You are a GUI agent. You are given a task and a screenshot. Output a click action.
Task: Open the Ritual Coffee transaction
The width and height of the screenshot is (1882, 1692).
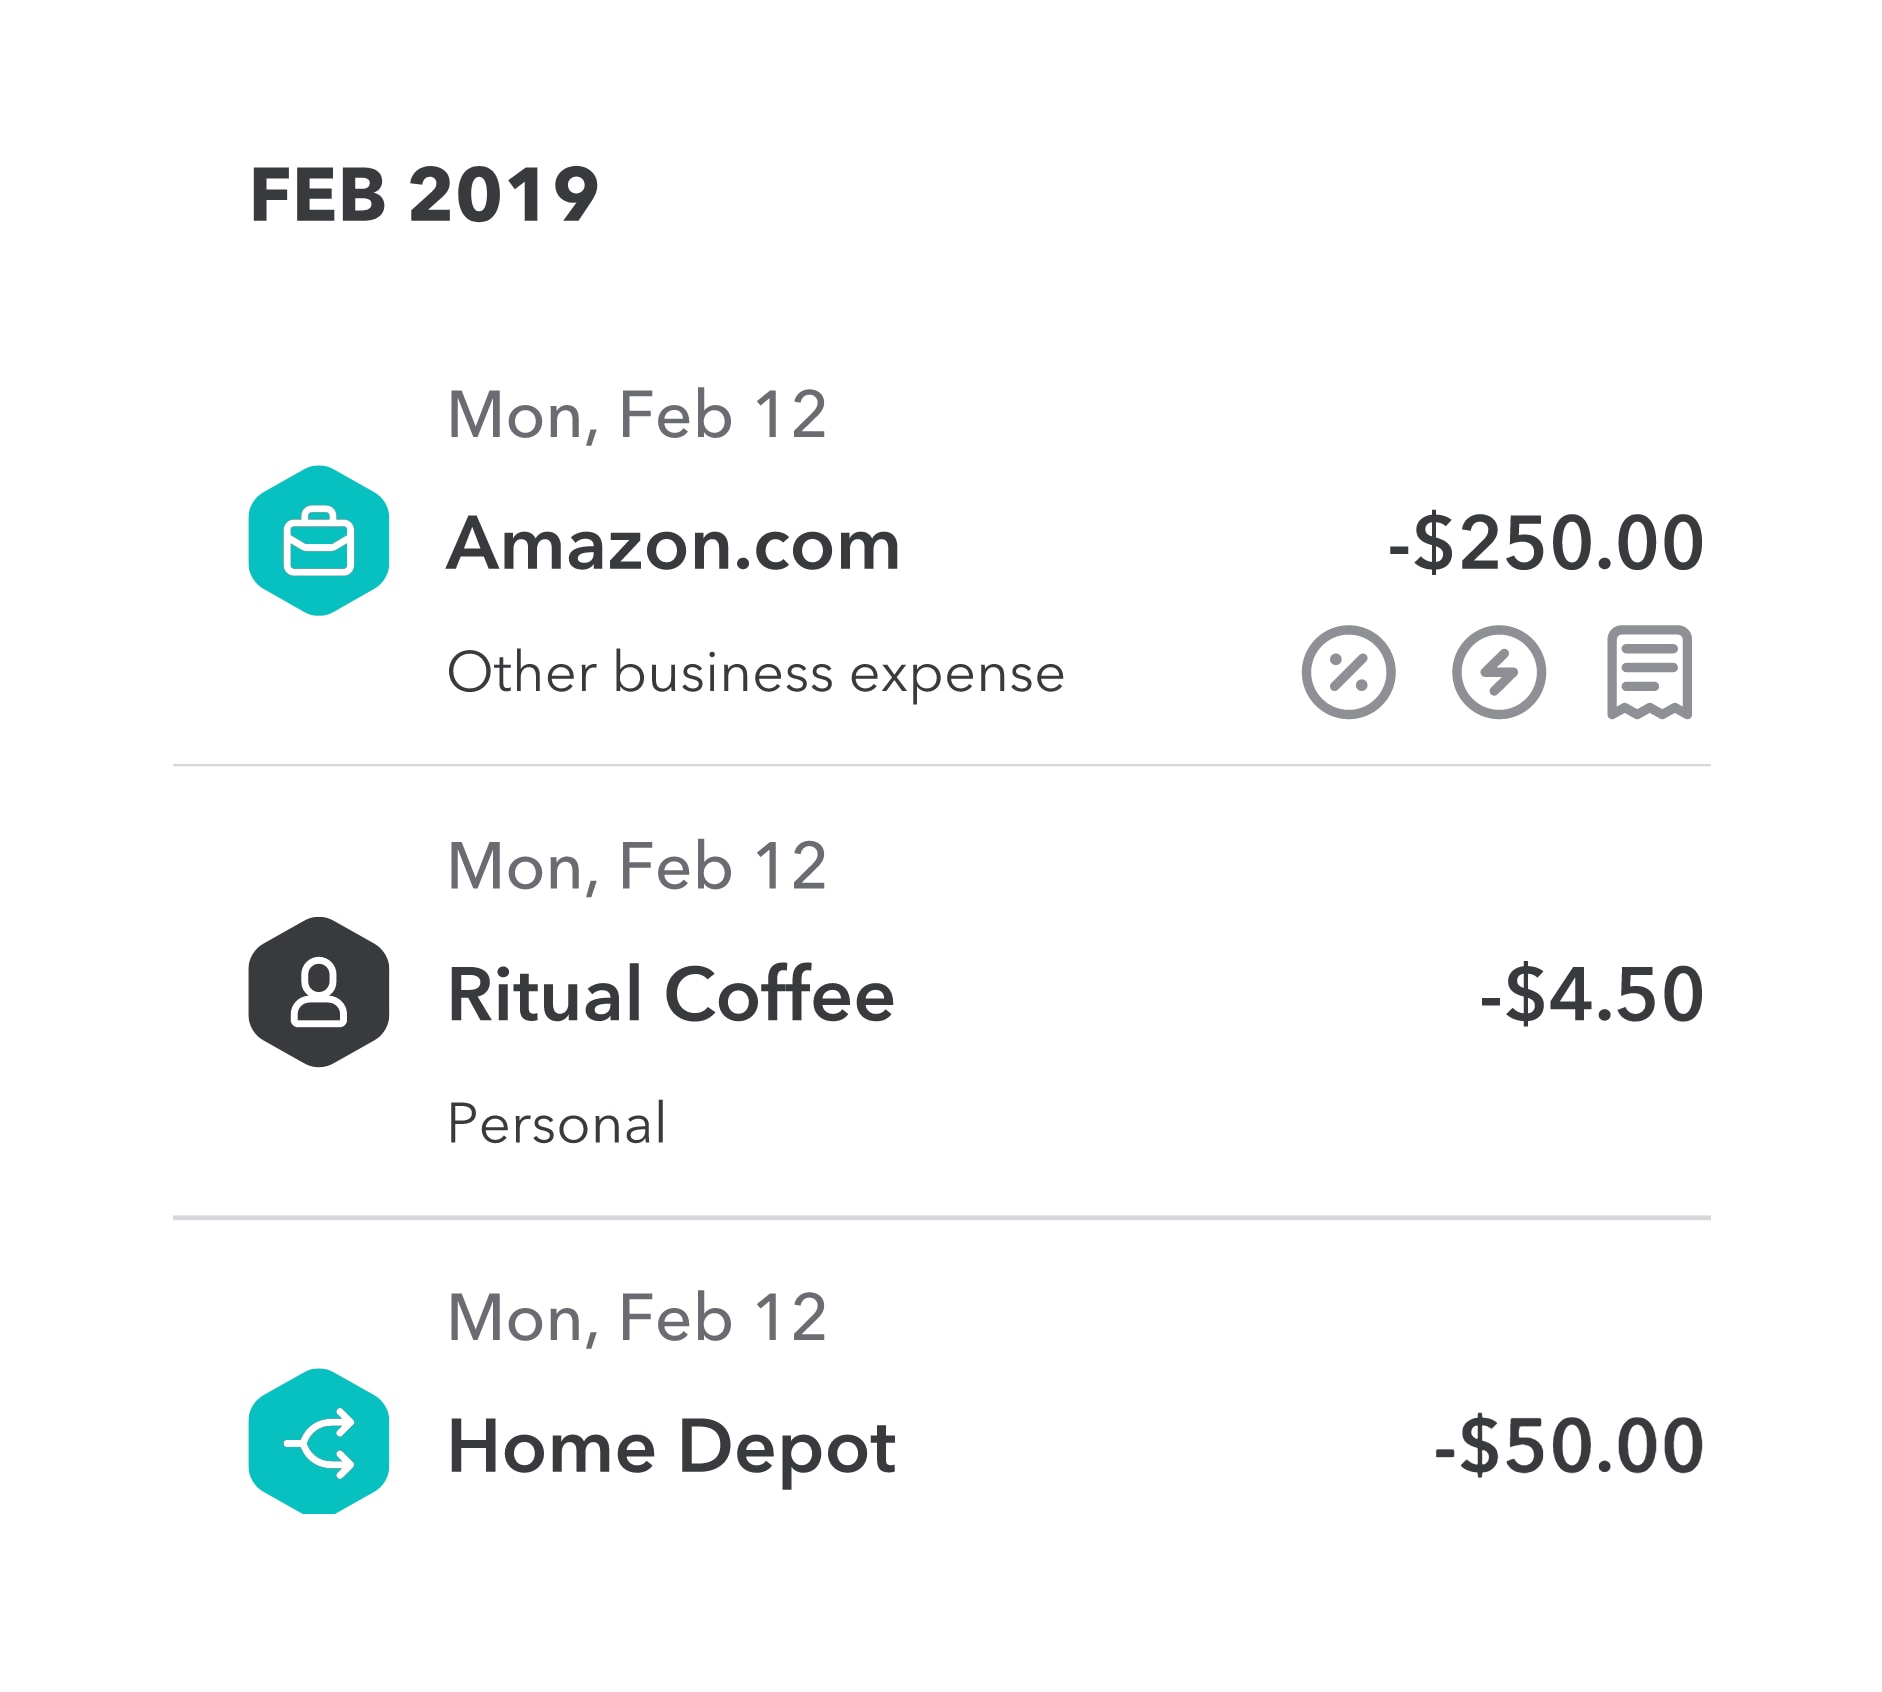[670, 995]
